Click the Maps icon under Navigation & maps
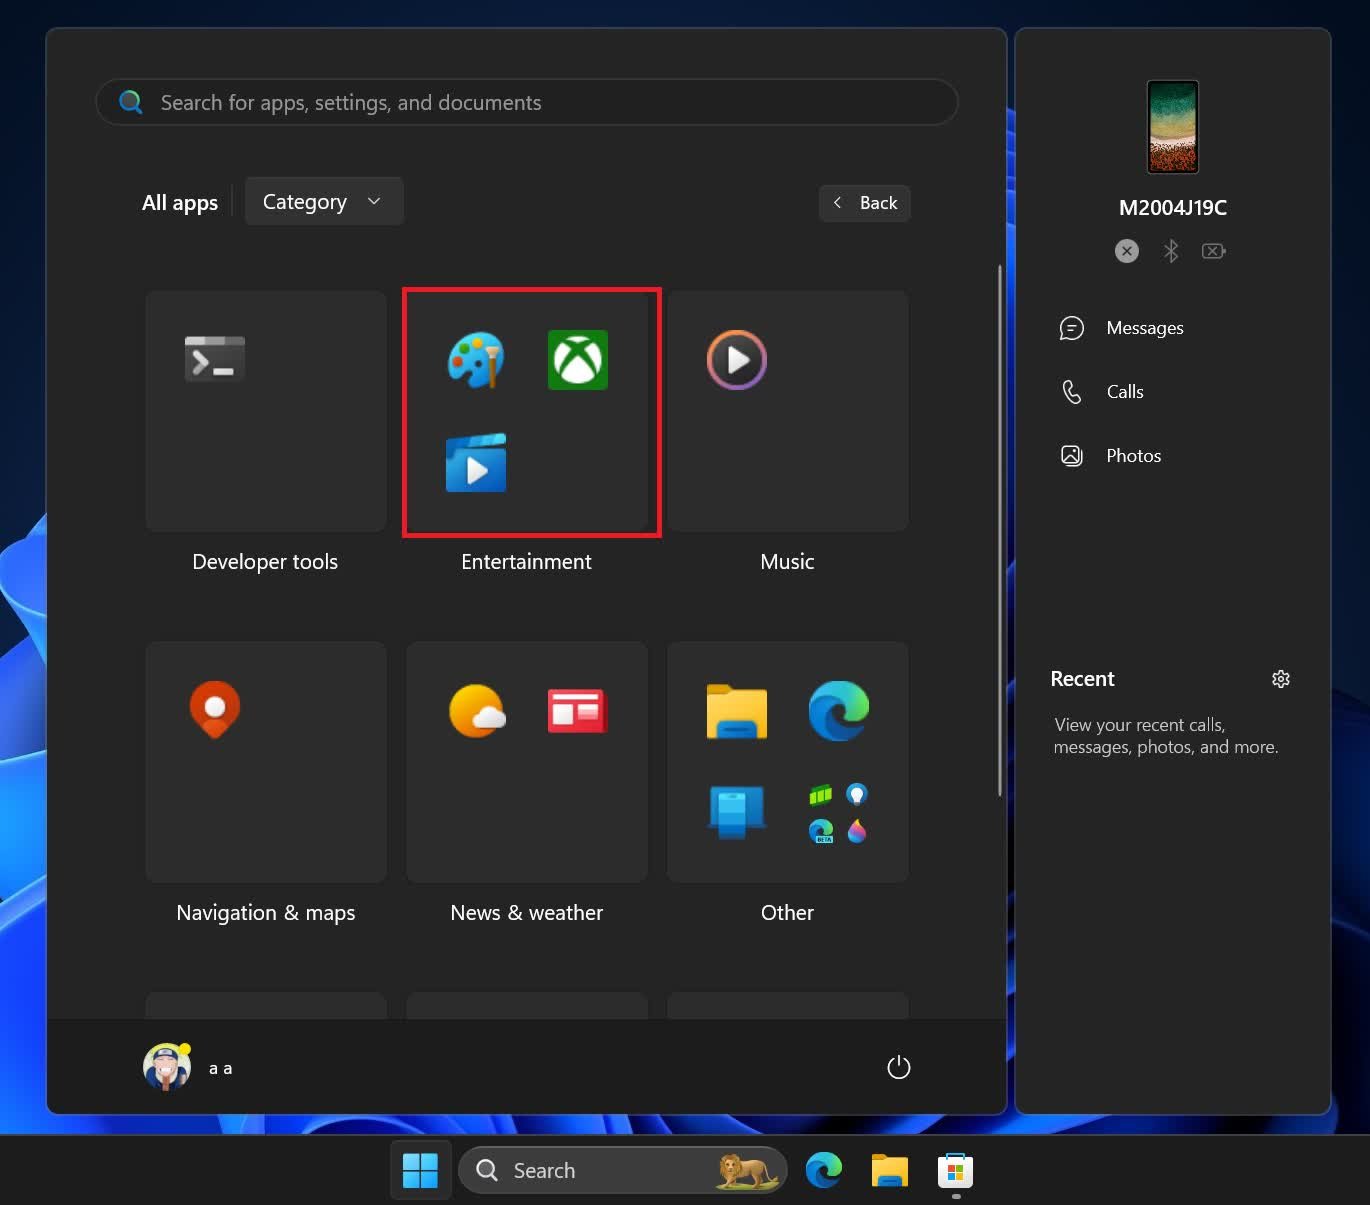 click(215, 711)
